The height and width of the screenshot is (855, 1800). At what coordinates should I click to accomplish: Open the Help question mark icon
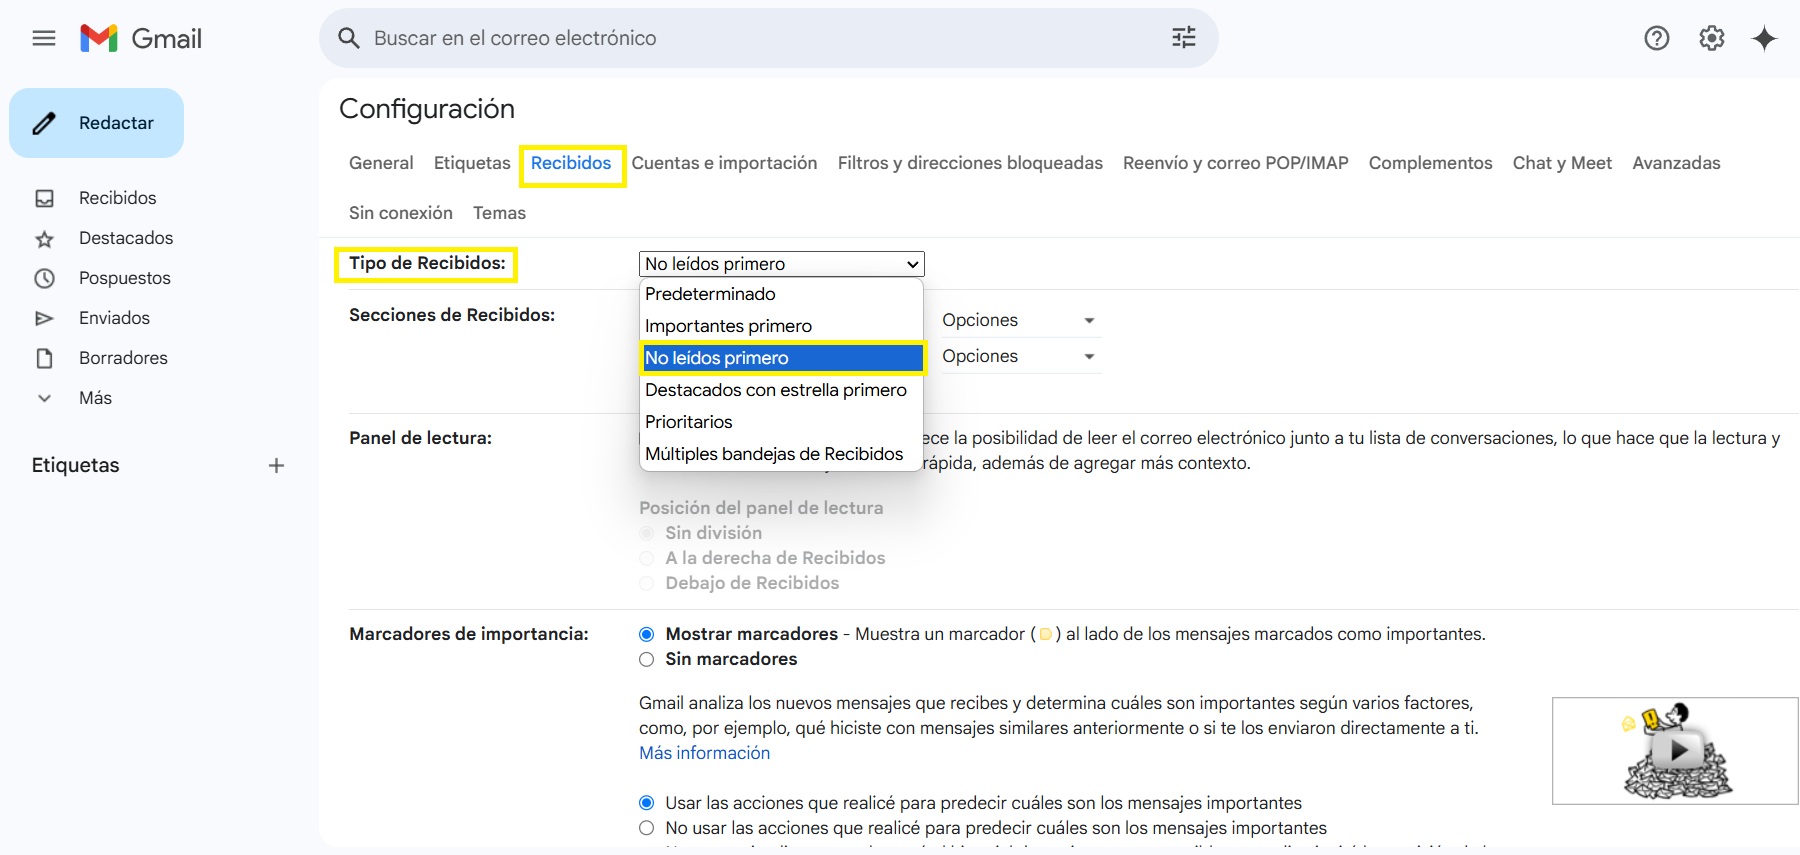(x=1656, y=38)
